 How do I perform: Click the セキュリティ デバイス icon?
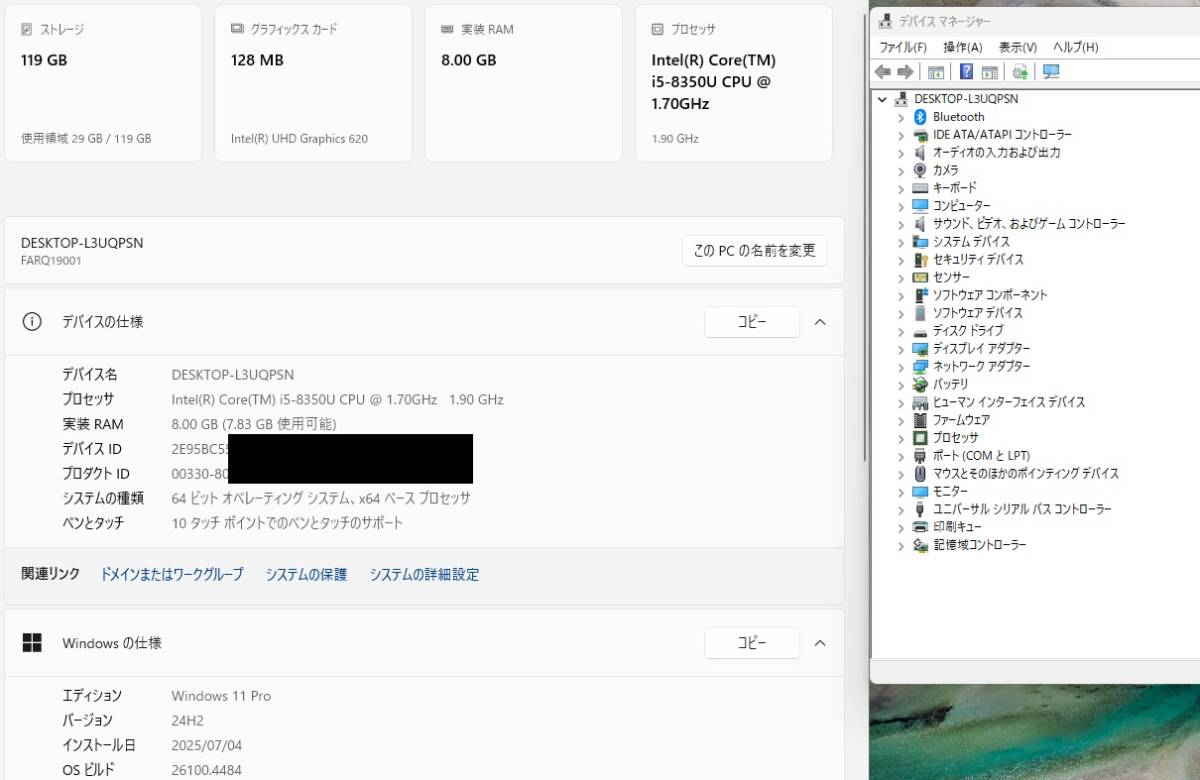pyautogui.click(x=921, y=259)
